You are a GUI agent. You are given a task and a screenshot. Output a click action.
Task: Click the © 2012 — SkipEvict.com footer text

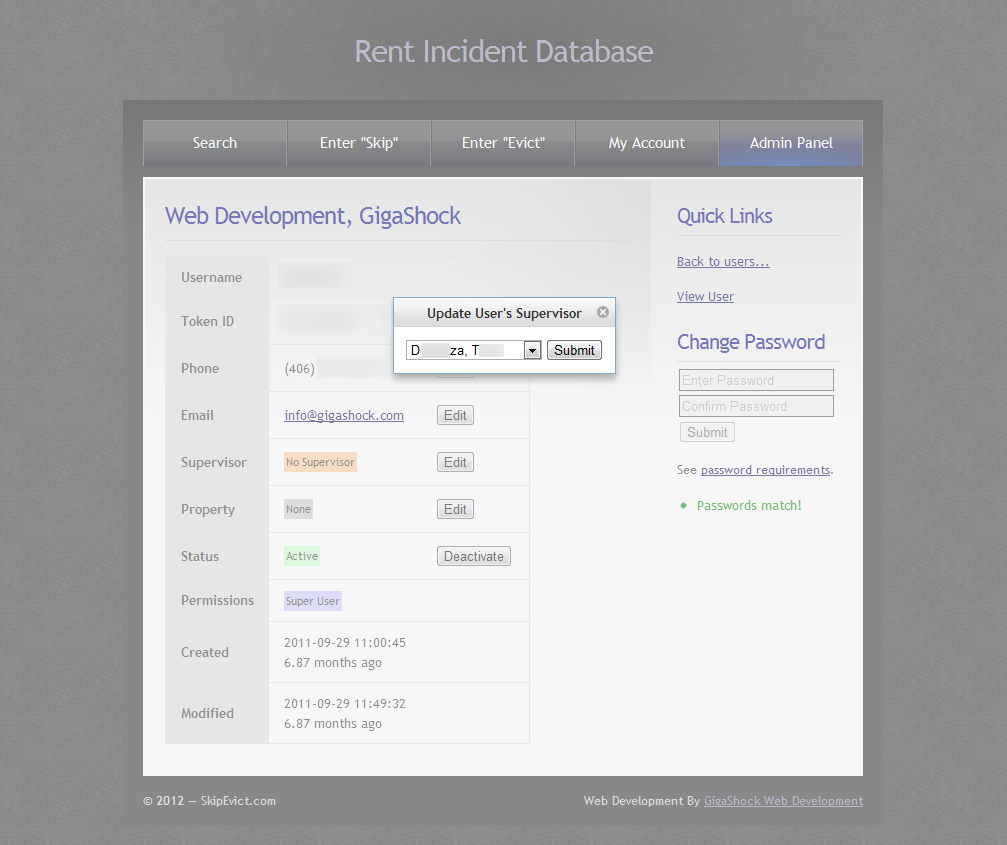click(x=209, y=801)
